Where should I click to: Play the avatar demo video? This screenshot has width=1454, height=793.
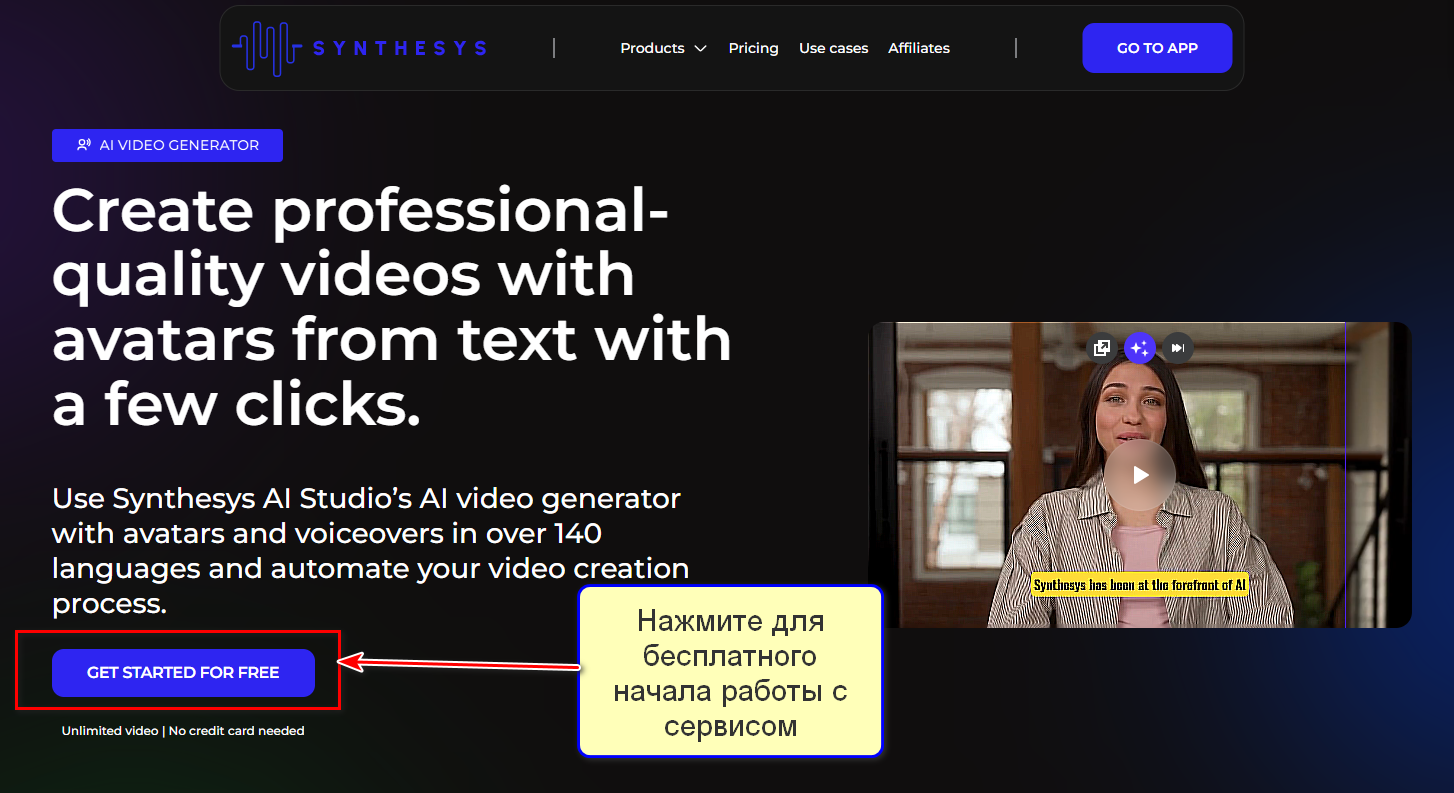point(1140,475)
